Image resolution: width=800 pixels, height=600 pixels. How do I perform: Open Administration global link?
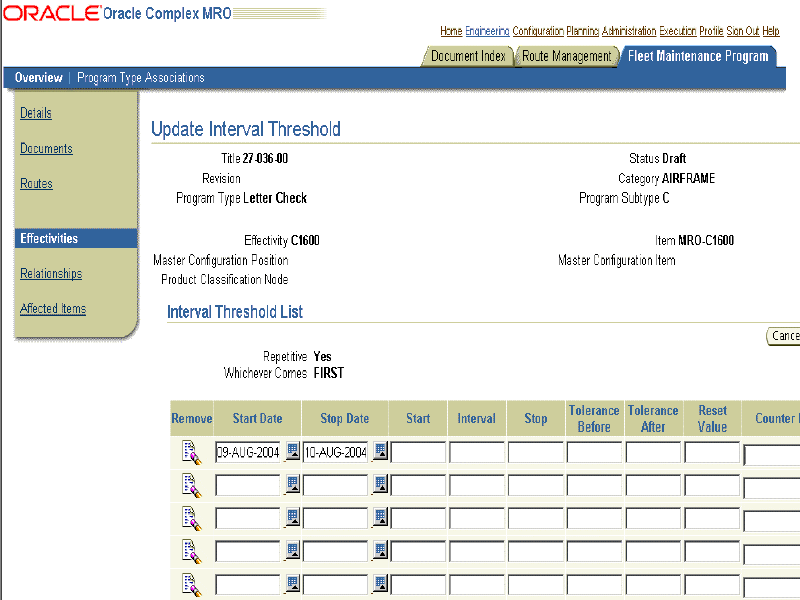pyautogui.click(x=629, y=31)
